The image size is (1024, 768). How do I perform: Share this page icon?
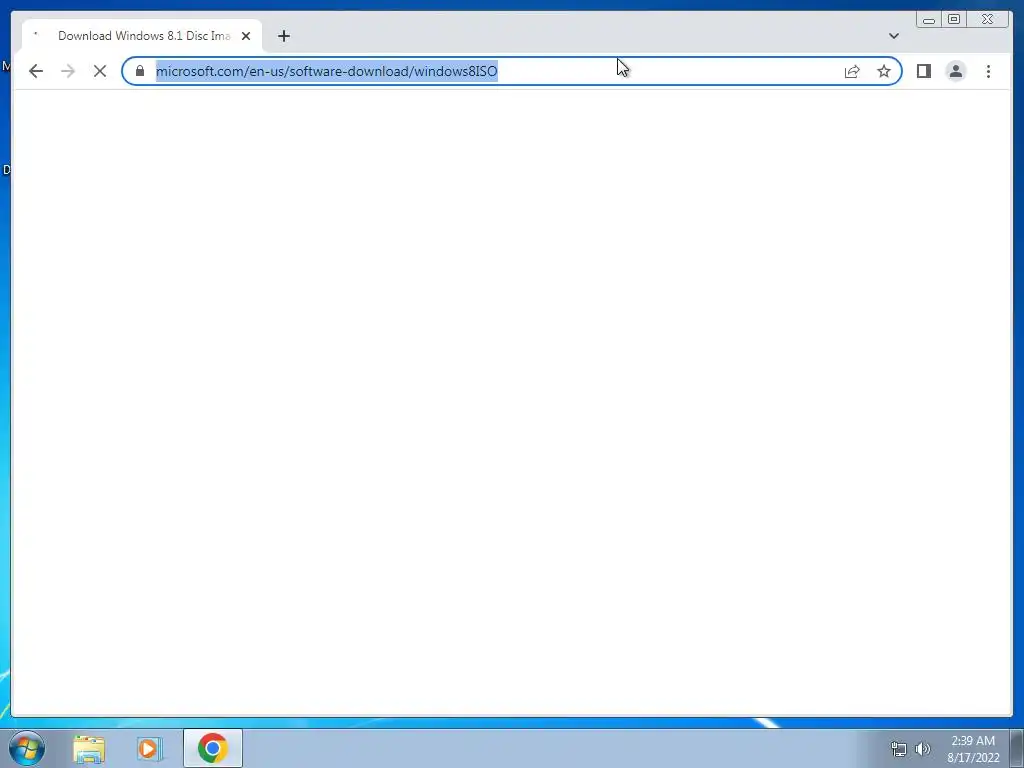852,71
